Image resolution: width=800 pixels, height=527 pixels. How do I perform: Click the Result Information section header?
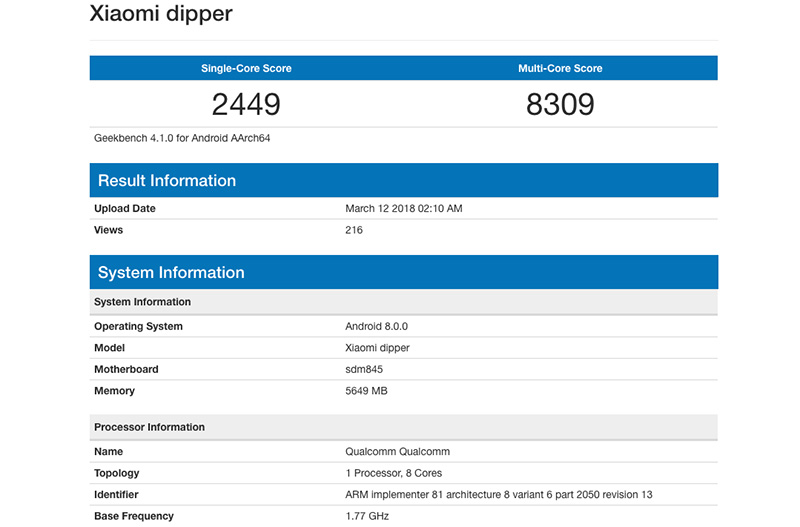pyautogui.click(x=404, y=180)
